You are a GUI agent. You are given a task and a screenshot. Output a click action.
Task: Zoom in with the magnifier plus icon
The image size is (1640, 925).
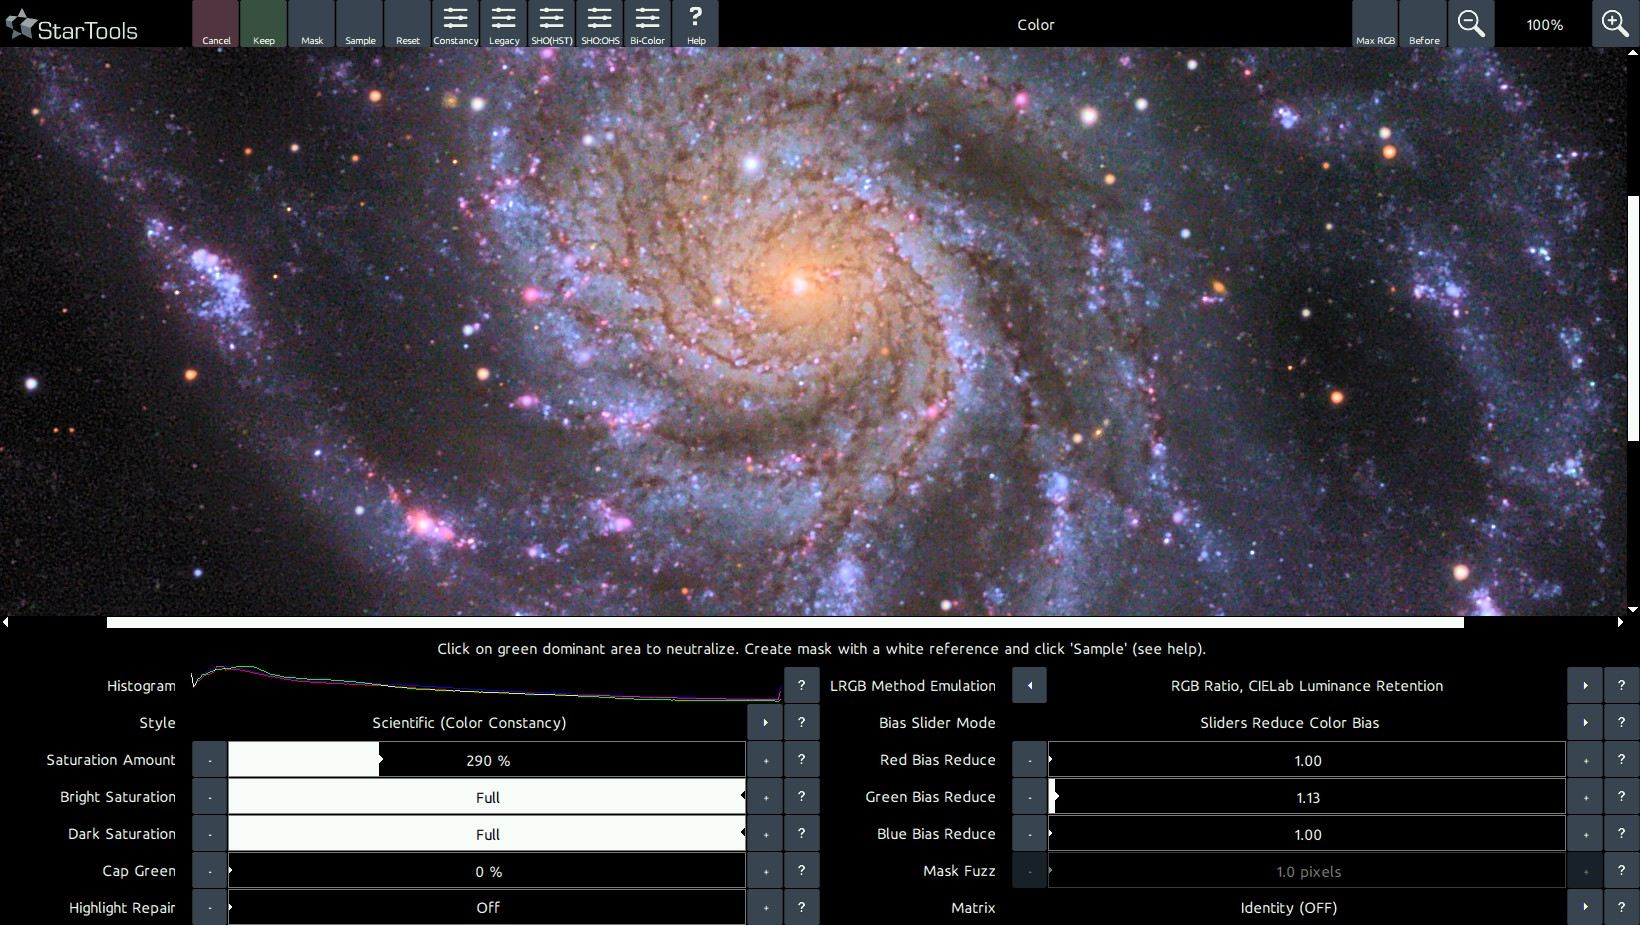click(1615, 24)
